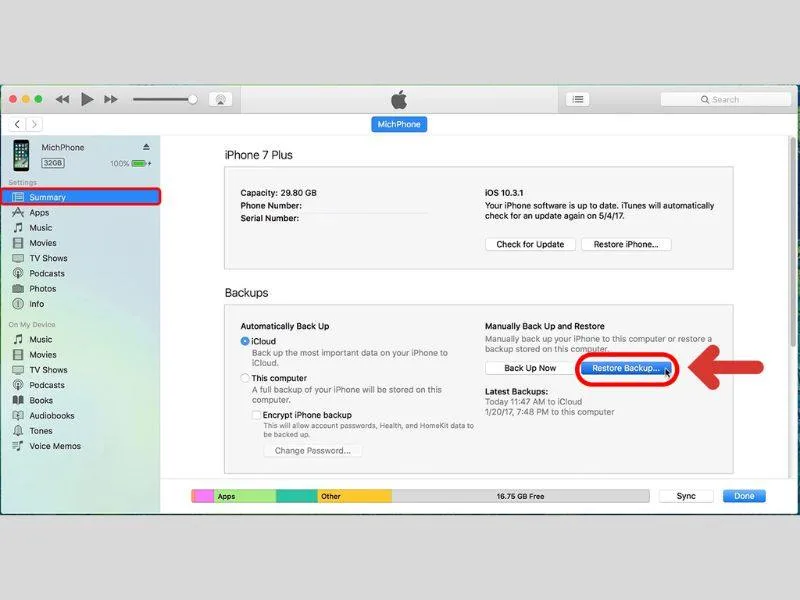Click the yellow Other storage segment
This screenshot has height=600, width=800.
pyautogui.click(x=355, y=496)
